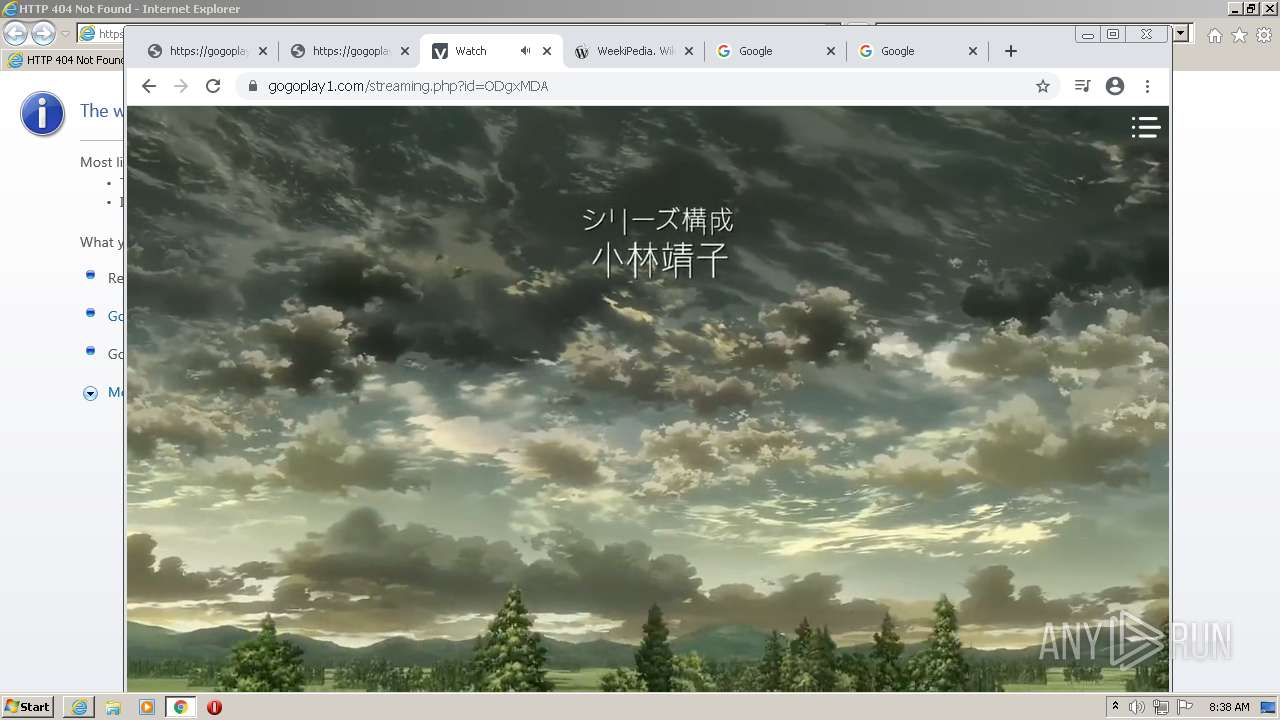This screenshot has height=720, width=1280.
Task: Switch to the second gogoplay tab
Action: [x=350, y=51]
